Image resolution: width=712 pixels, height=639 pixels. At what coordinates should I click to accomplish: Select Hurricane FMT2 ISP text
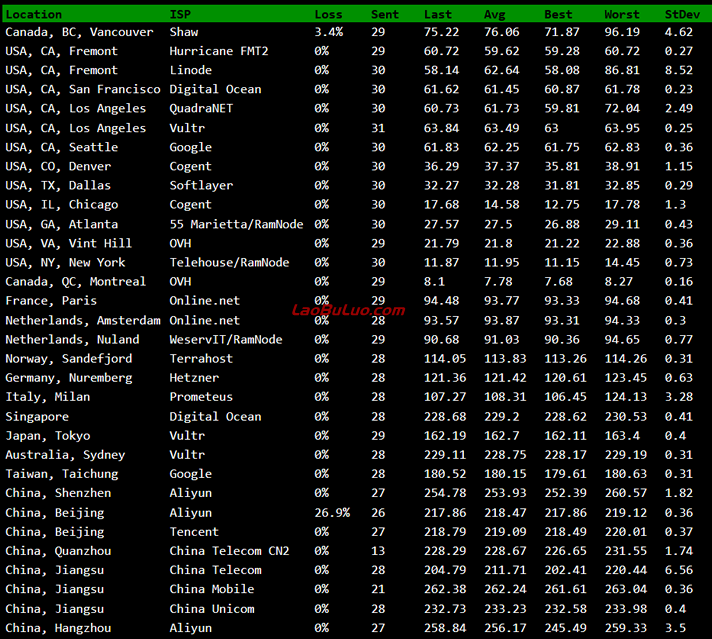(219, 51)
